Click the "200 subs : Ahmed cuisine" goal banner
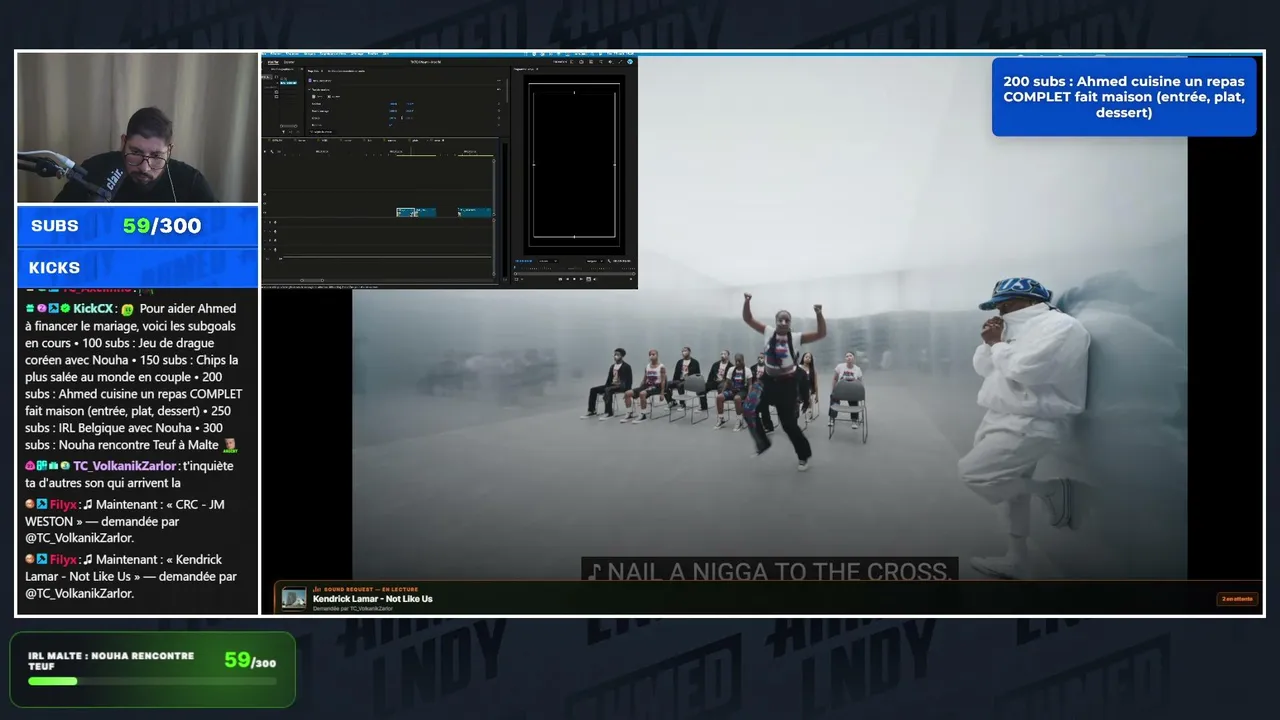1280x720 pixels. point(1124,97)
